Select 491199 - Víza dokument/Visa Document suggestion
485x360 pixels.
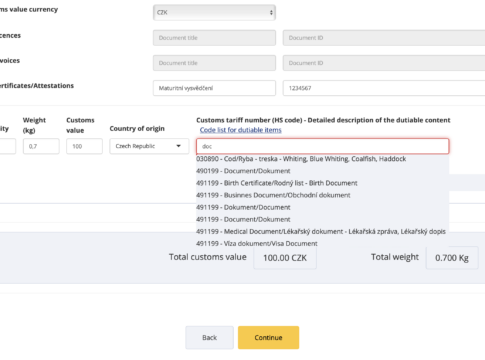coord(322,243)
